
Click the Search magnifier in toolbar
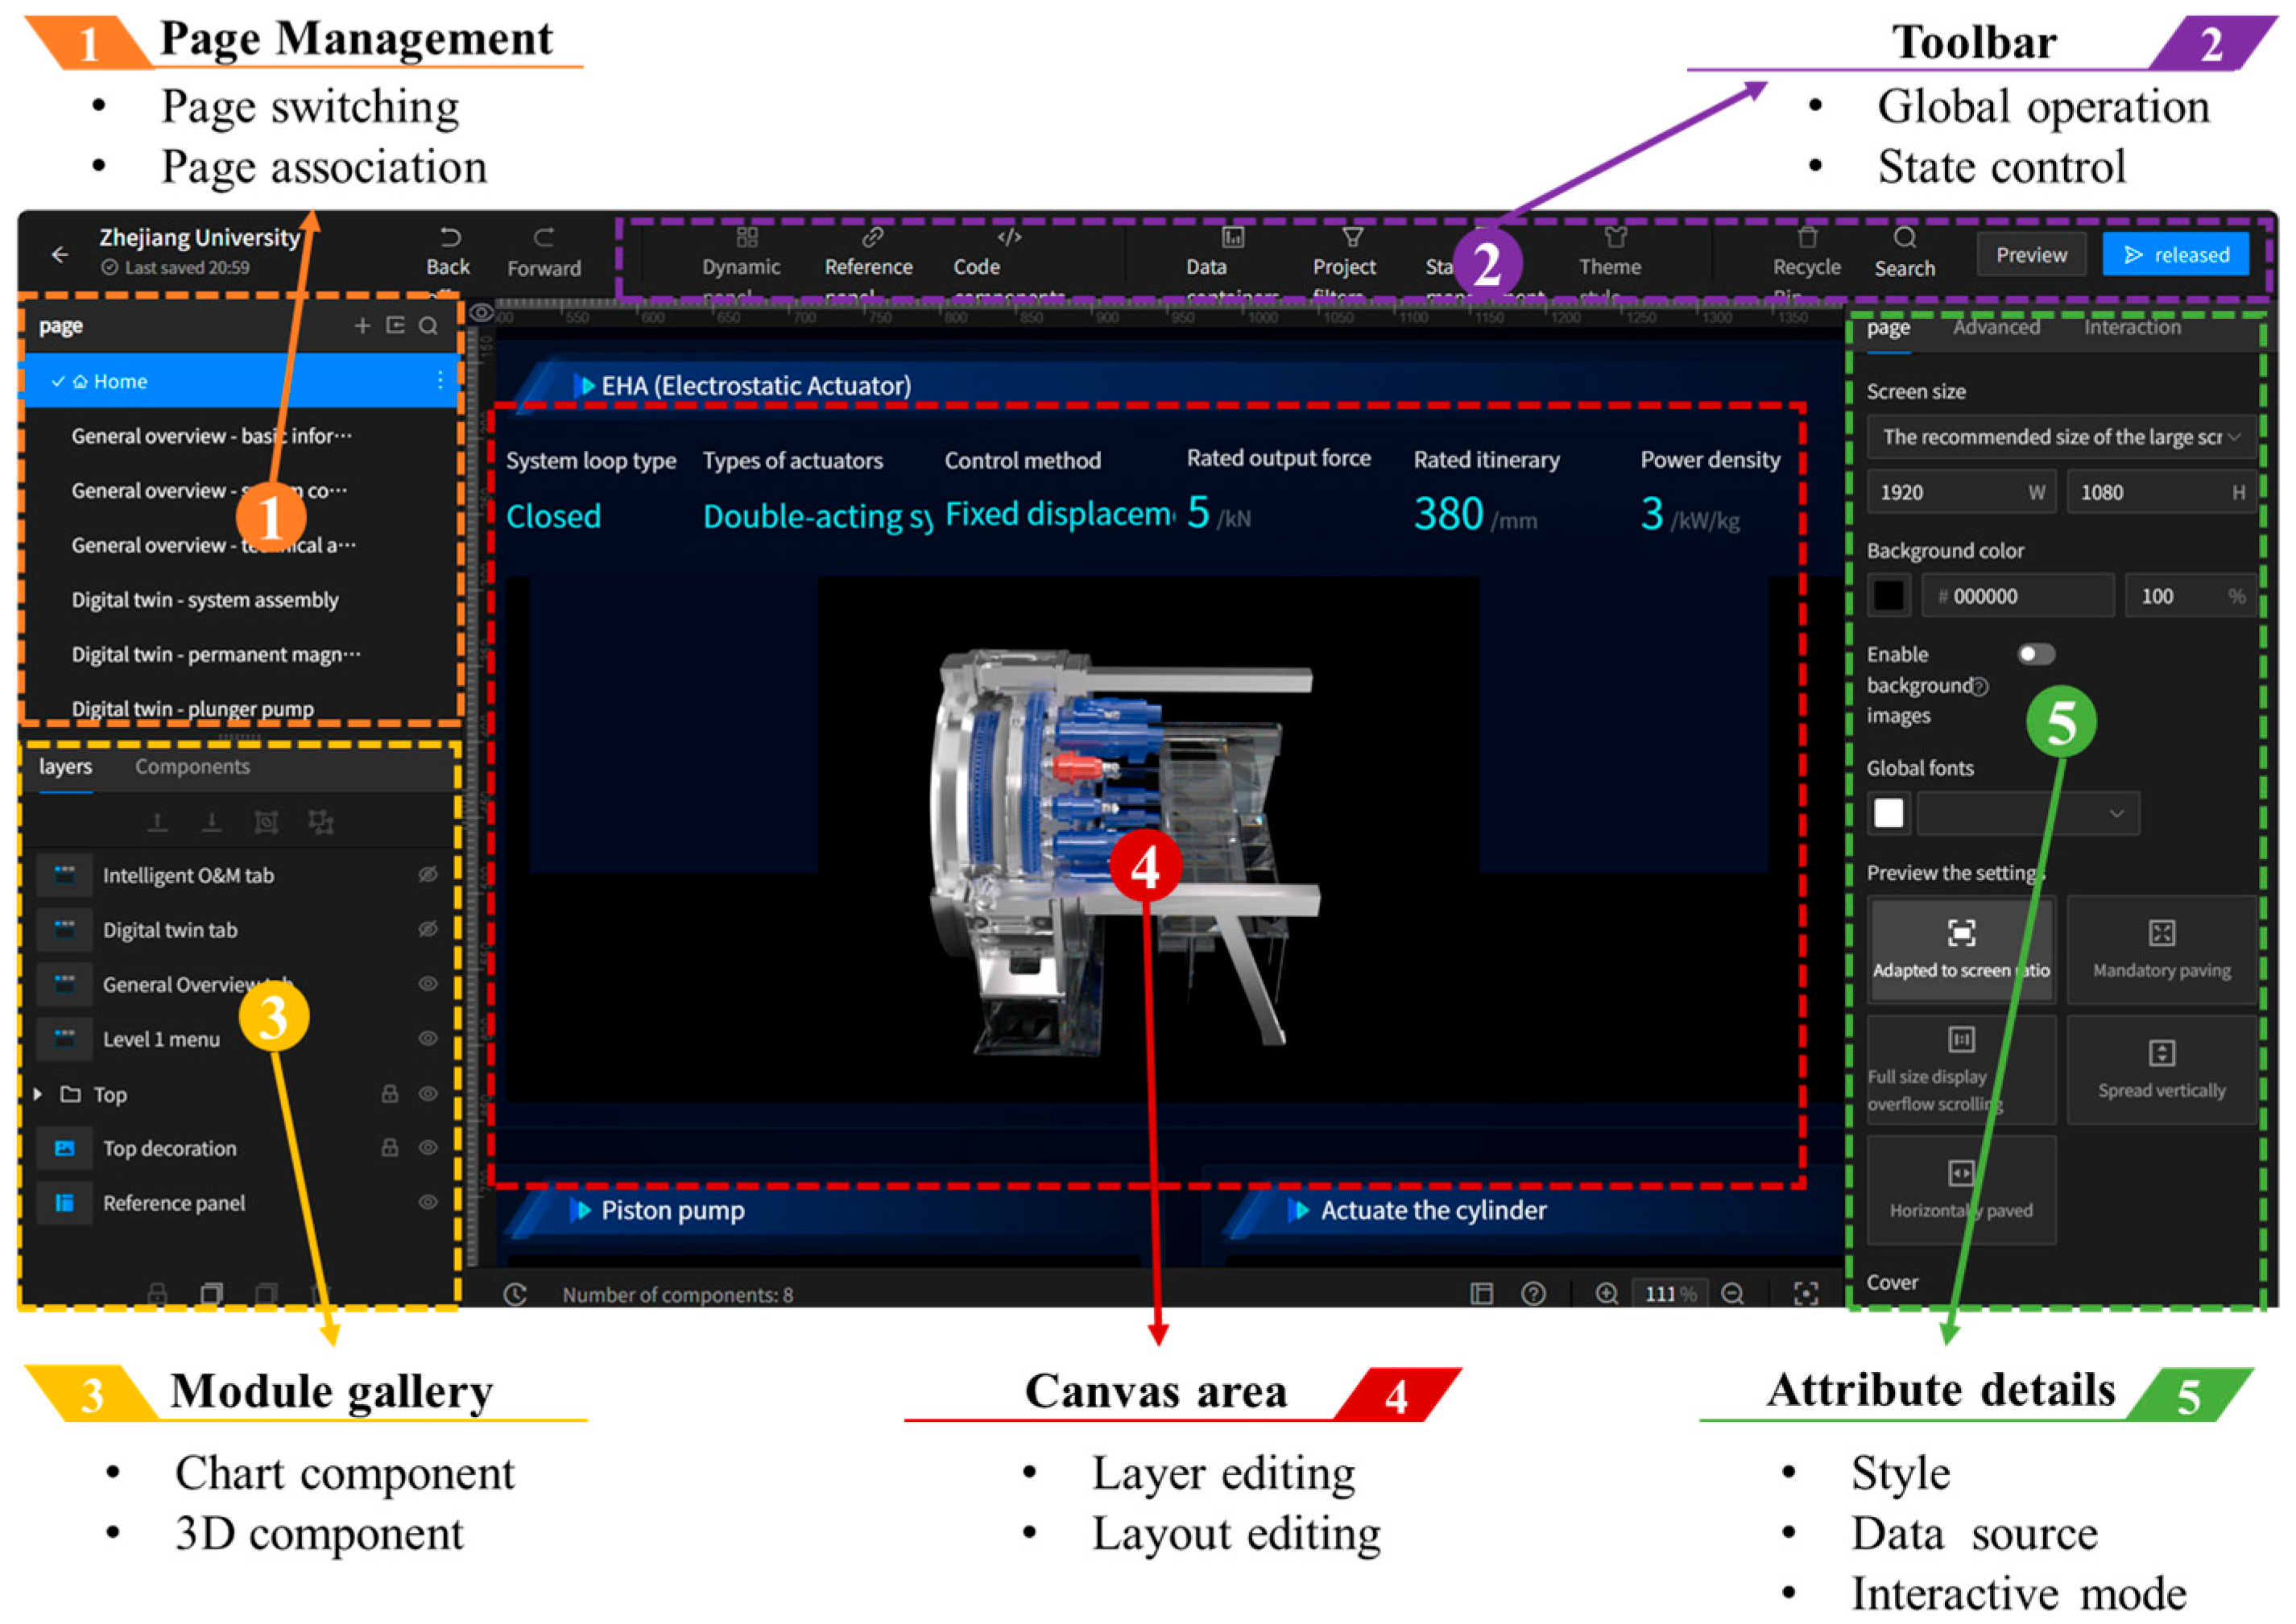point(1904,239)
